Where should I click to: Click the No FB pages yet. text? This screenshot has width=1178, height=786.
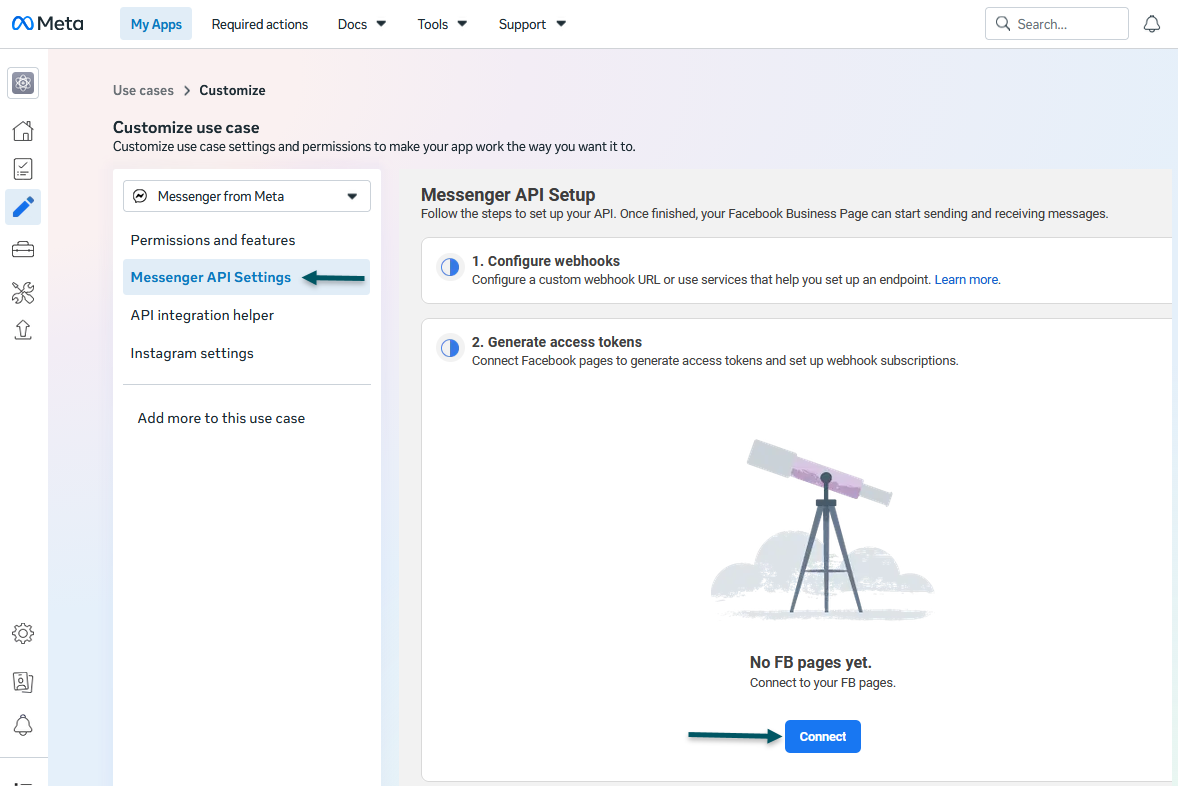811,662
